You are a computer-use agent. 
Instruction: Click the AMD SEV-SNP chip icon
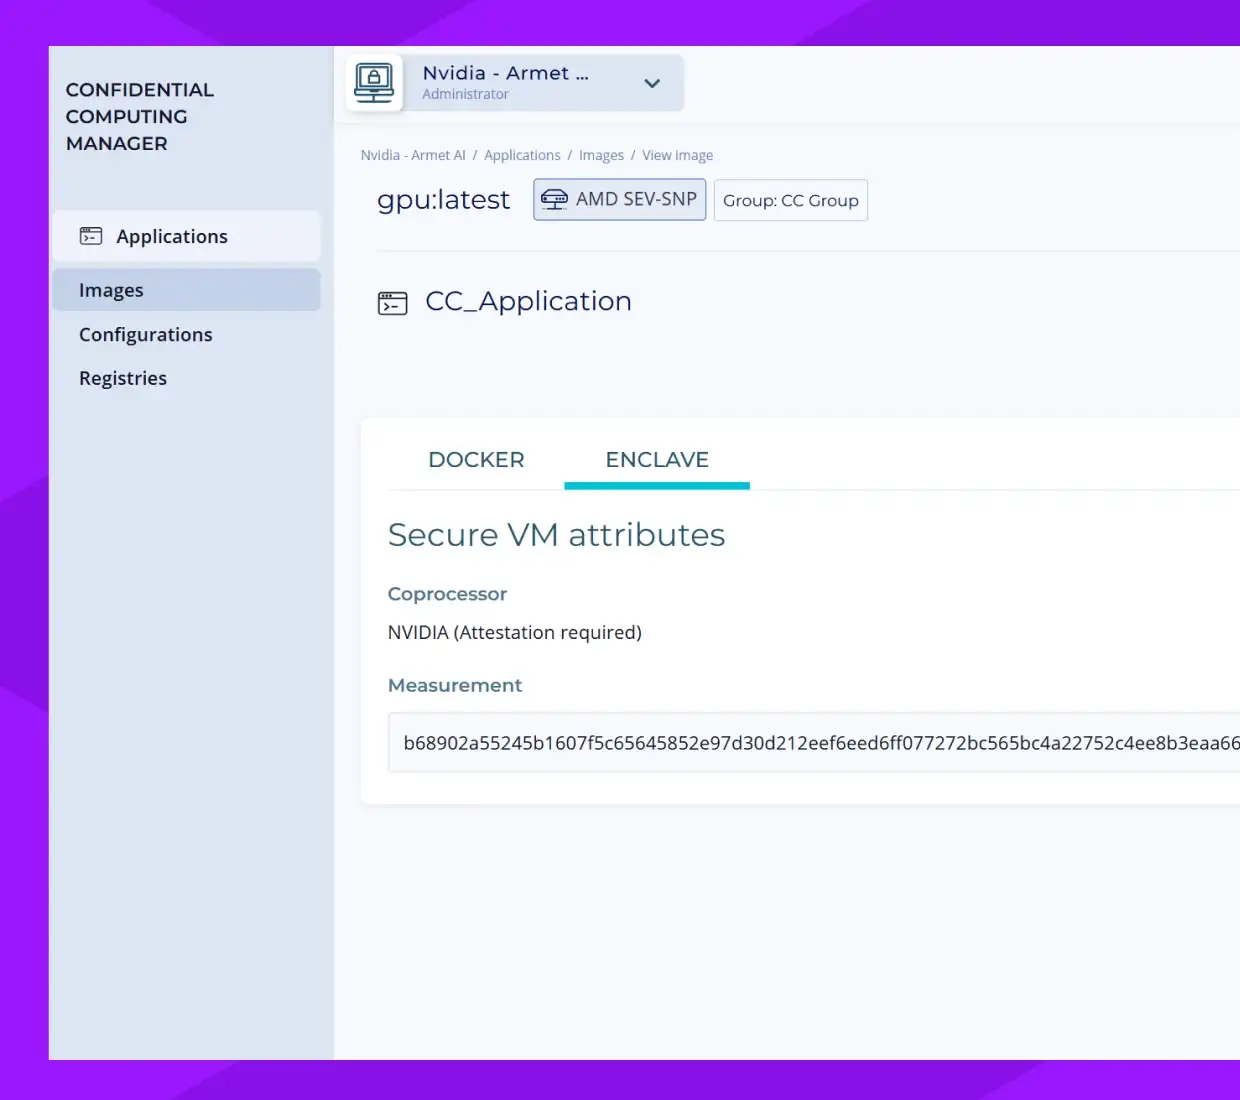pyautogui.click(x=554, y=200)
